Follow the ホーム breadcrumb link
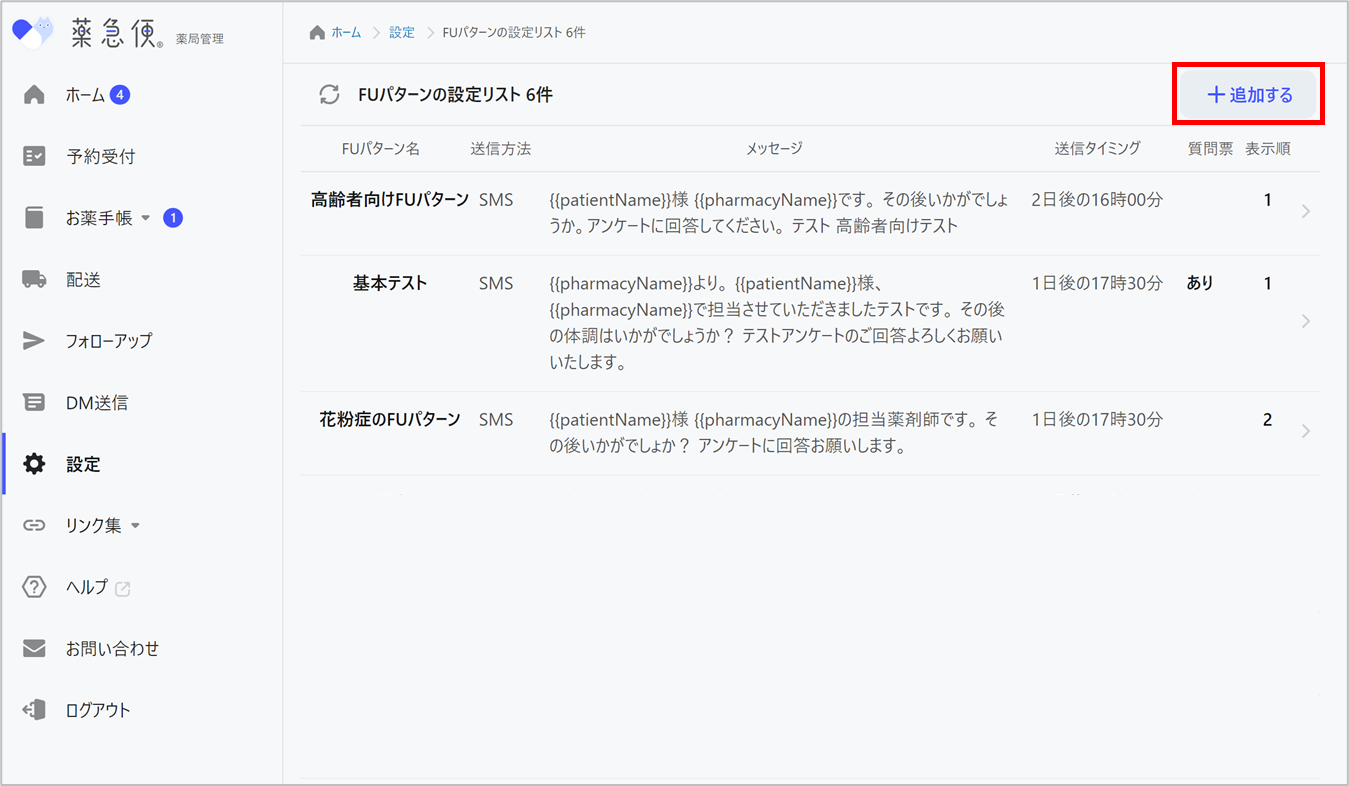This screenshot has height=786, width=1349. [346, 33]
